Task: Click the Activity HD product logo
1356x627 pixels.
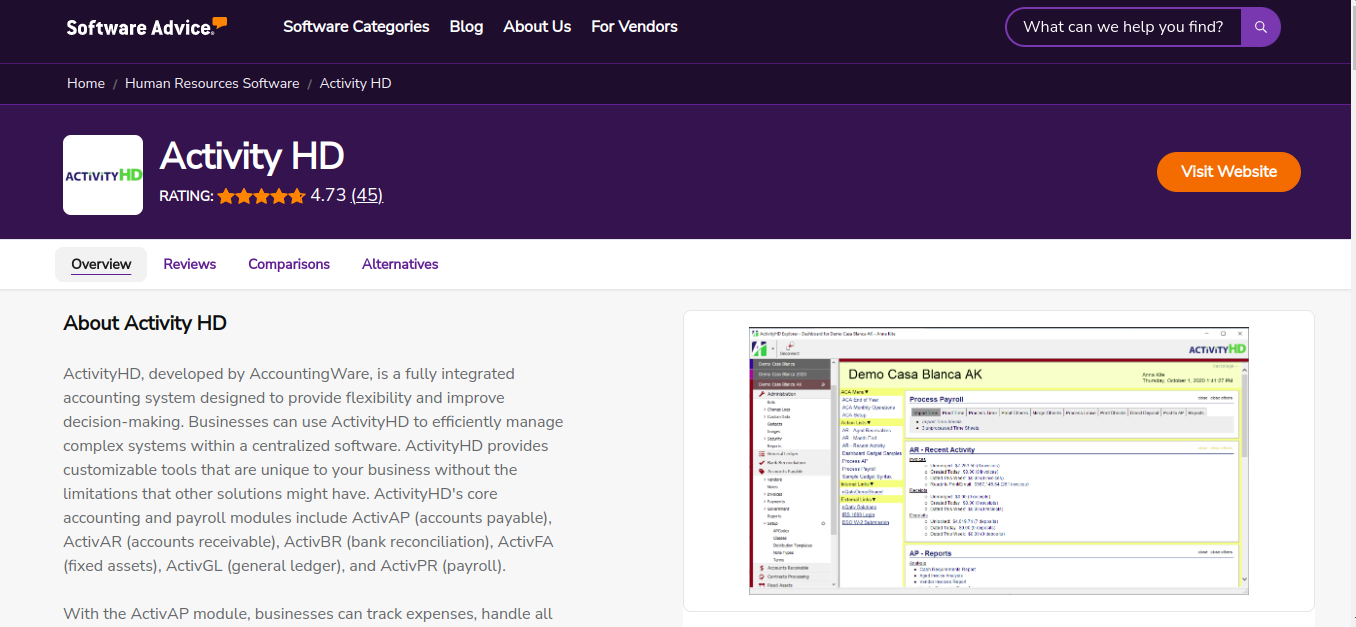Action: [103, 175]
